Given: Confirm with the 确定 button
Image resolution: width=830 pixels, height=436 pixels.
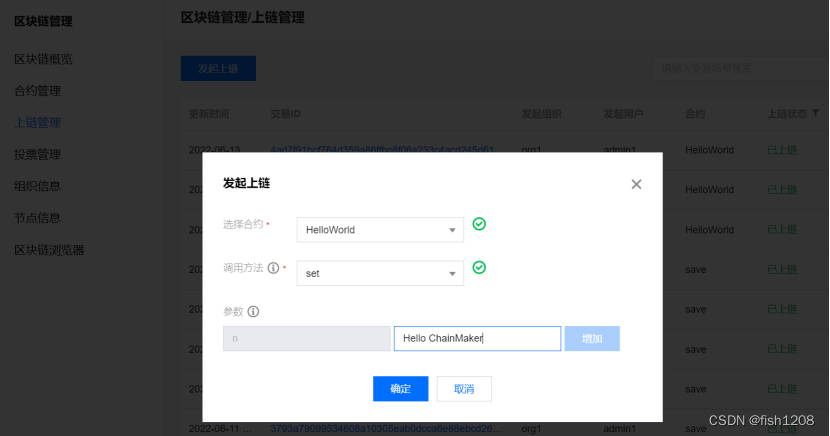Looking at the screenshot, I should coord(400,389).
